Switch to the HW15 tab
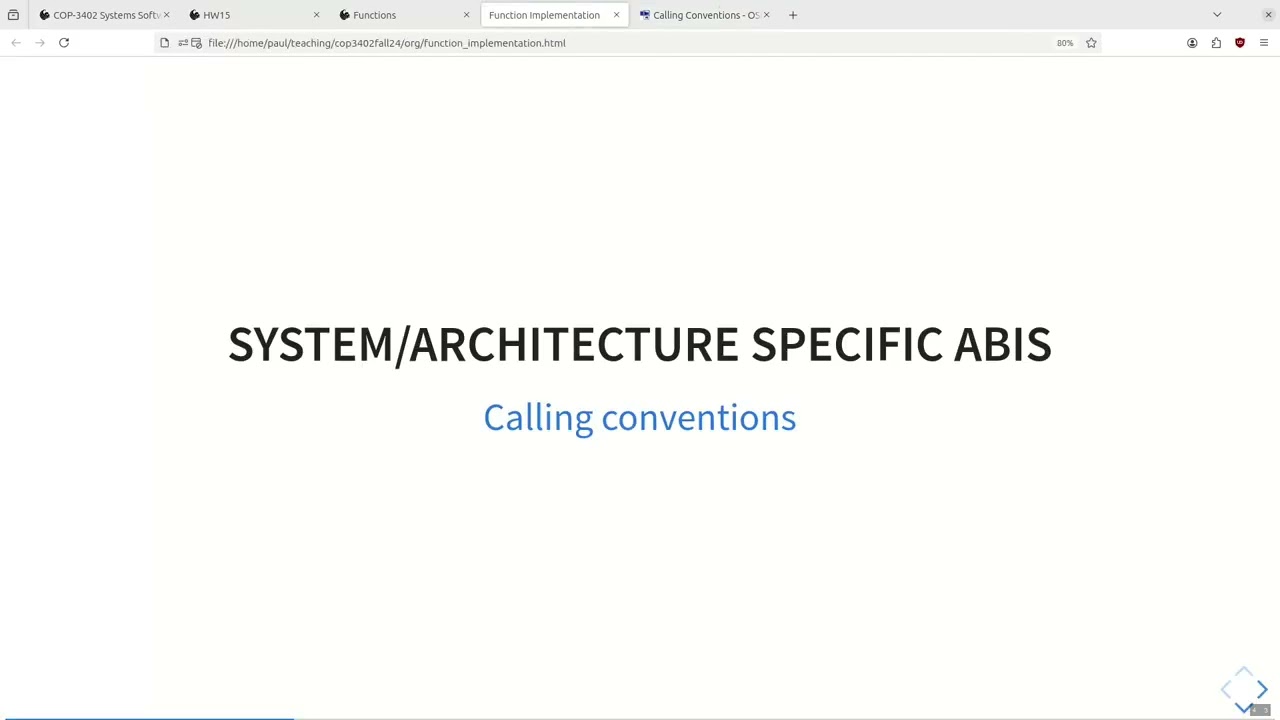1280x720 pixels. 254,15
